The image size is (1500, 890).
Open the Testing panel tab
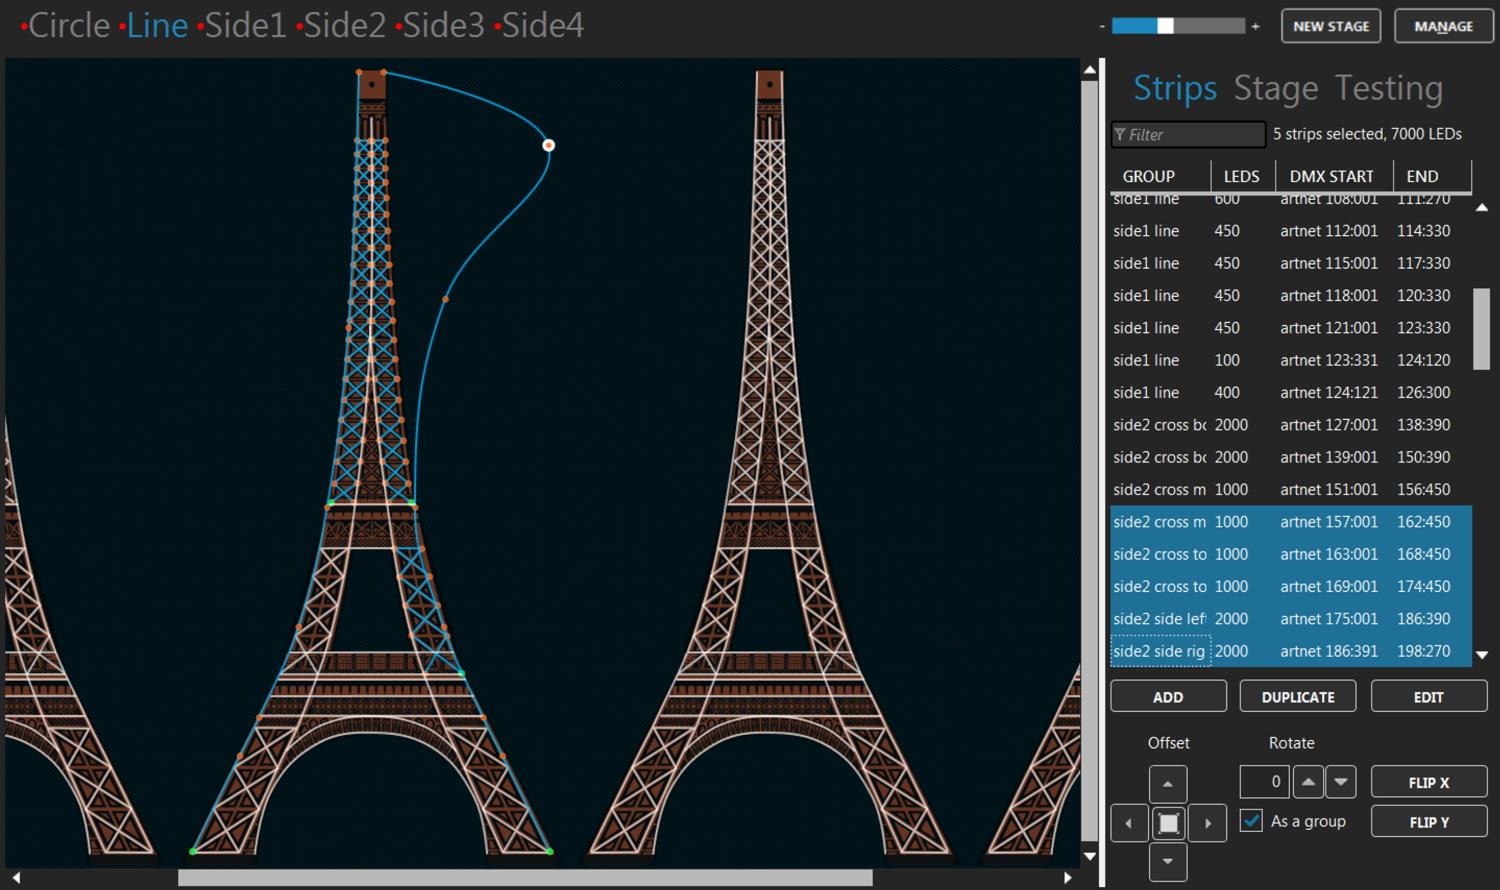click(1389, 88)
